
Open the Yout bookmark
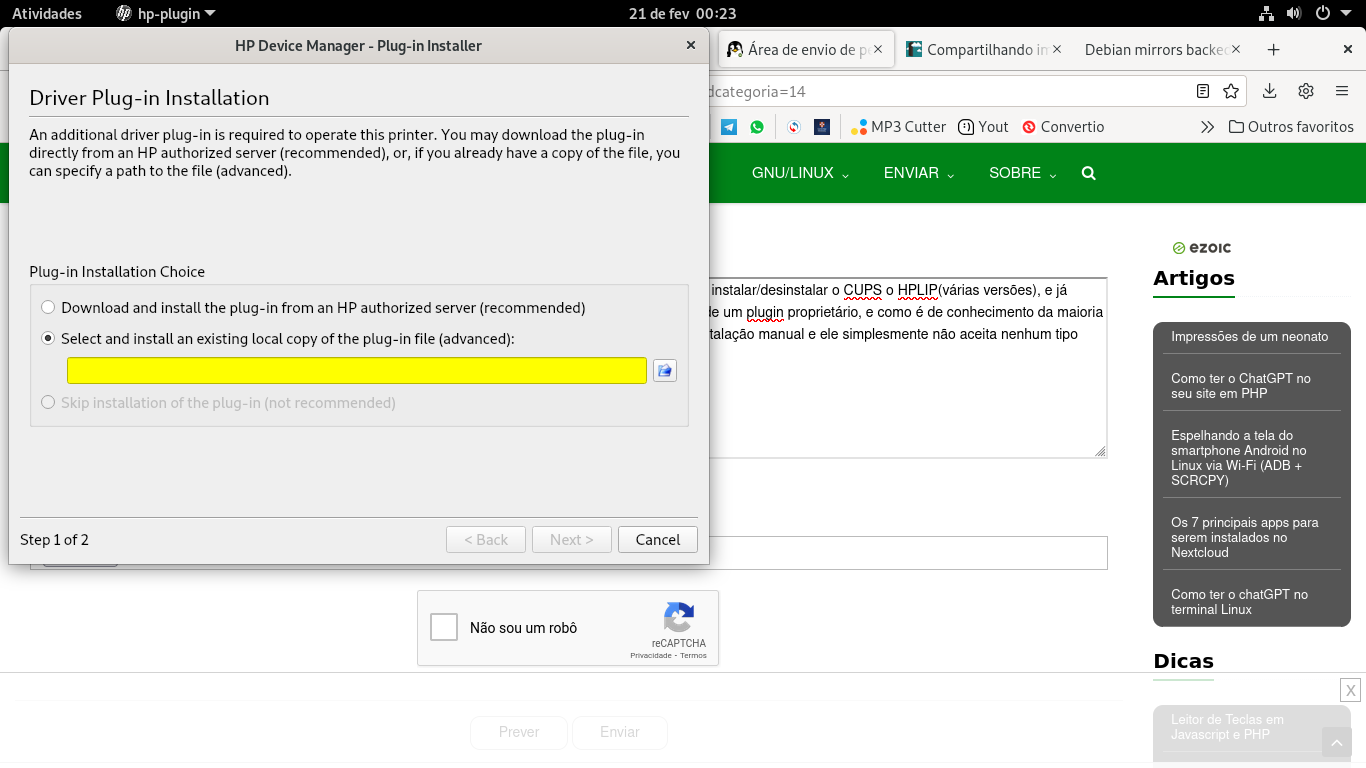click(983, 127)
